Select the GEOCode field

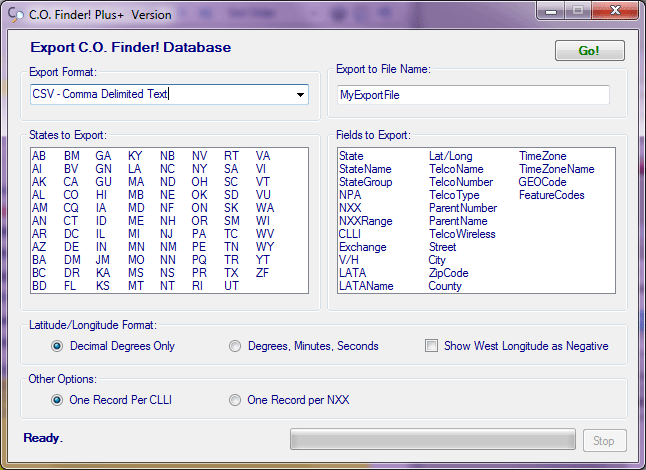(542, 182)
